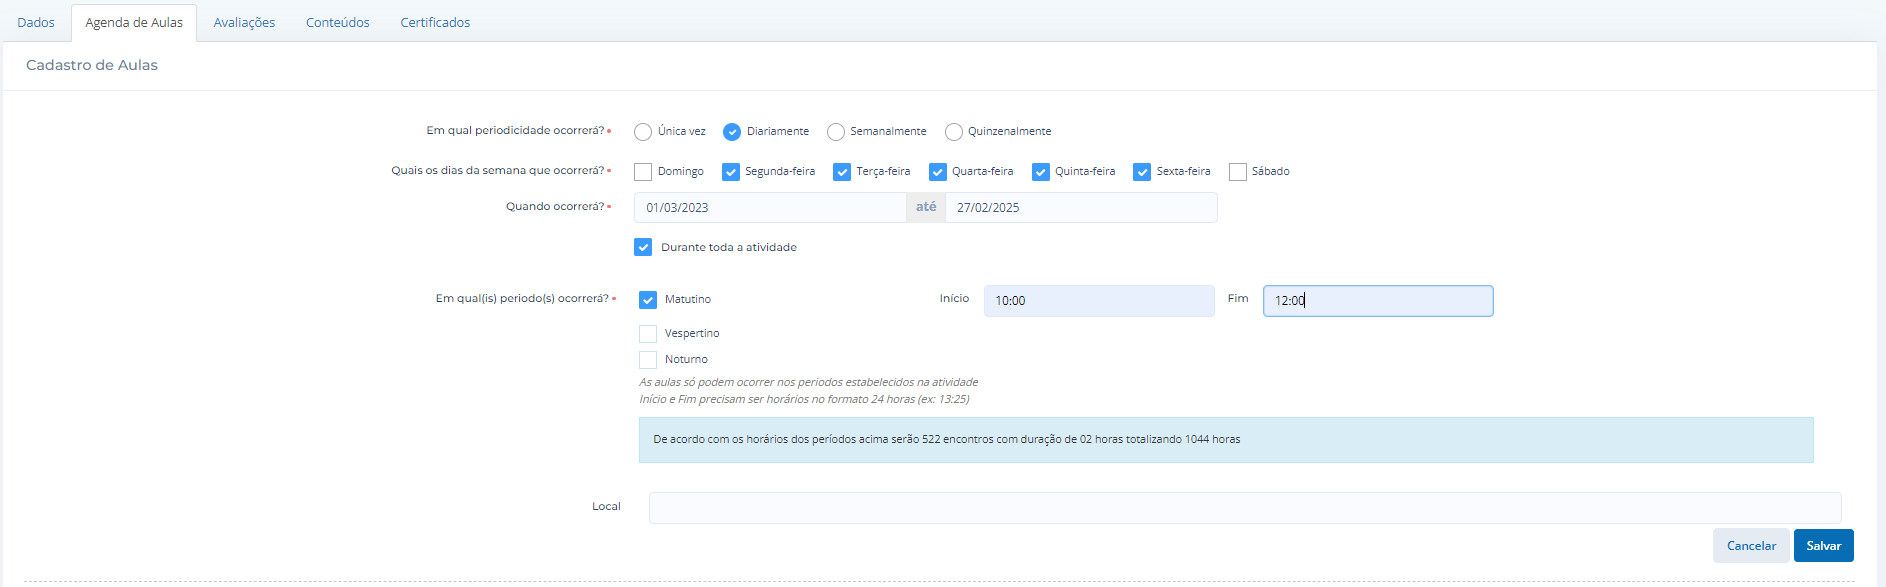
Task: Tick the Noturno period checkbox
Action: 648,360
